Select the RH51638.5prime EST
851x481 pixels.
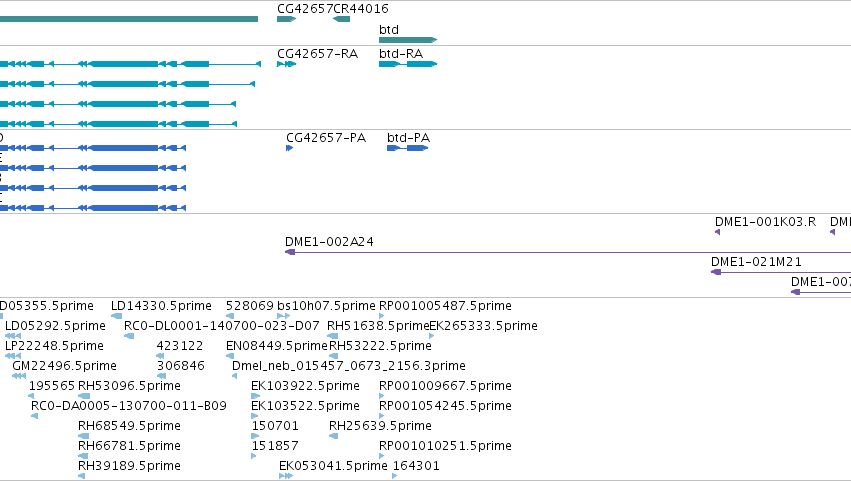(x=333, y=336)
